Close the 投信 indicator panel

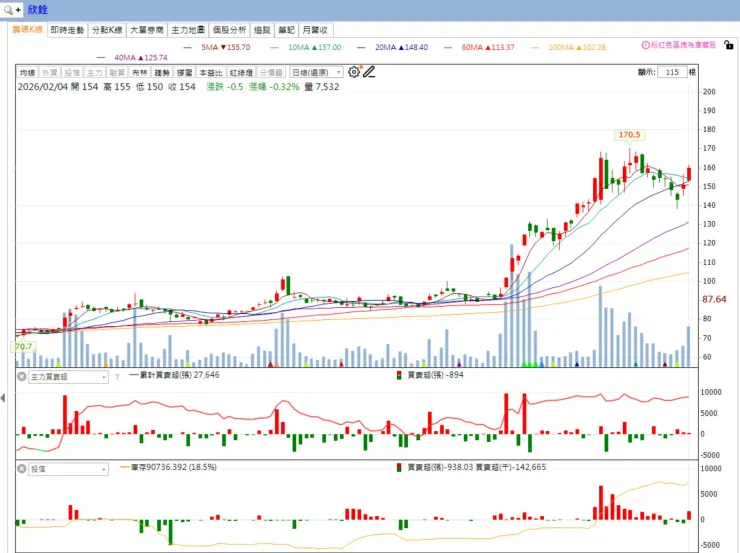click(22, 469)
